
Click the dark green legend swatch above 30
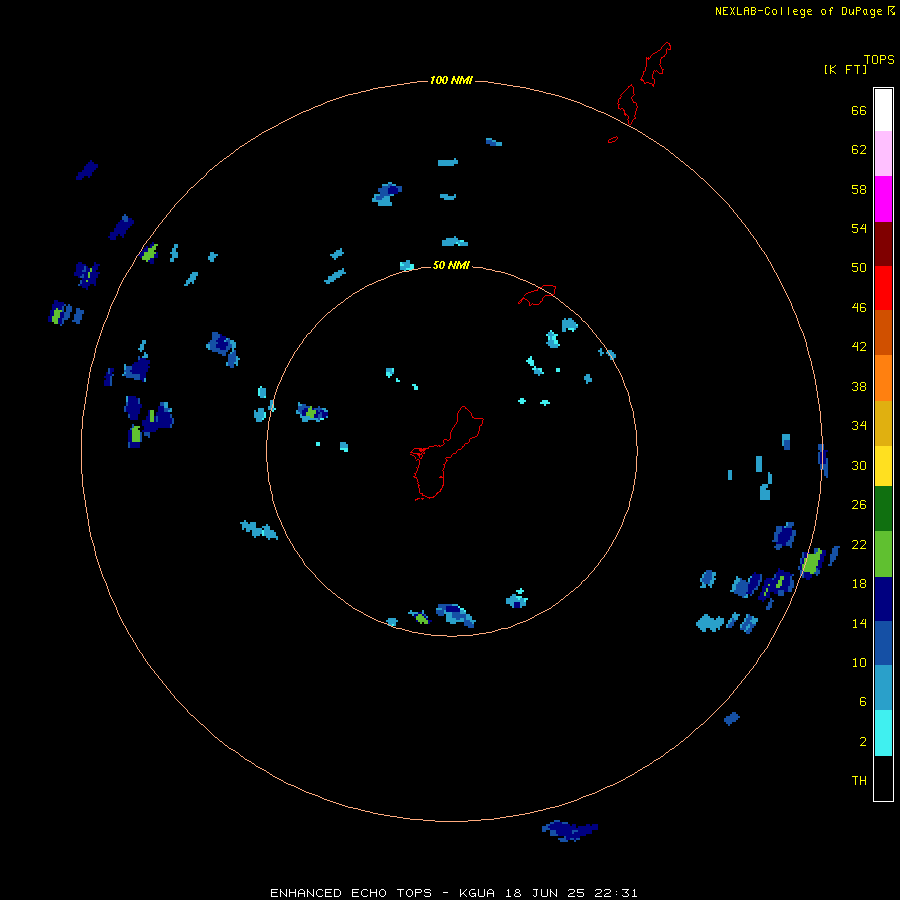pyautogui.click(x=883, y=509)
